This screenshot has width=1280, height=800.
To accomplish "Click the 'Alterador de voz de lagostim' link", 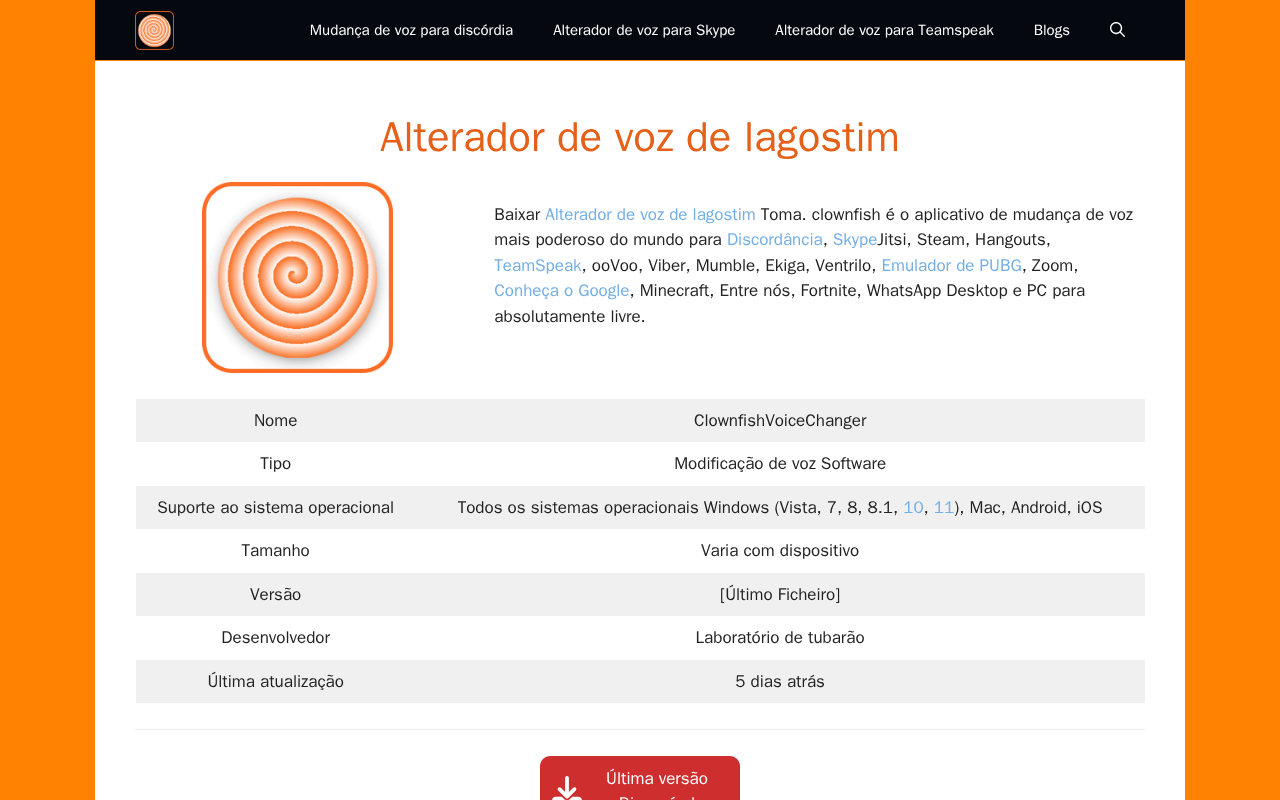I will [x=650, y=214].
